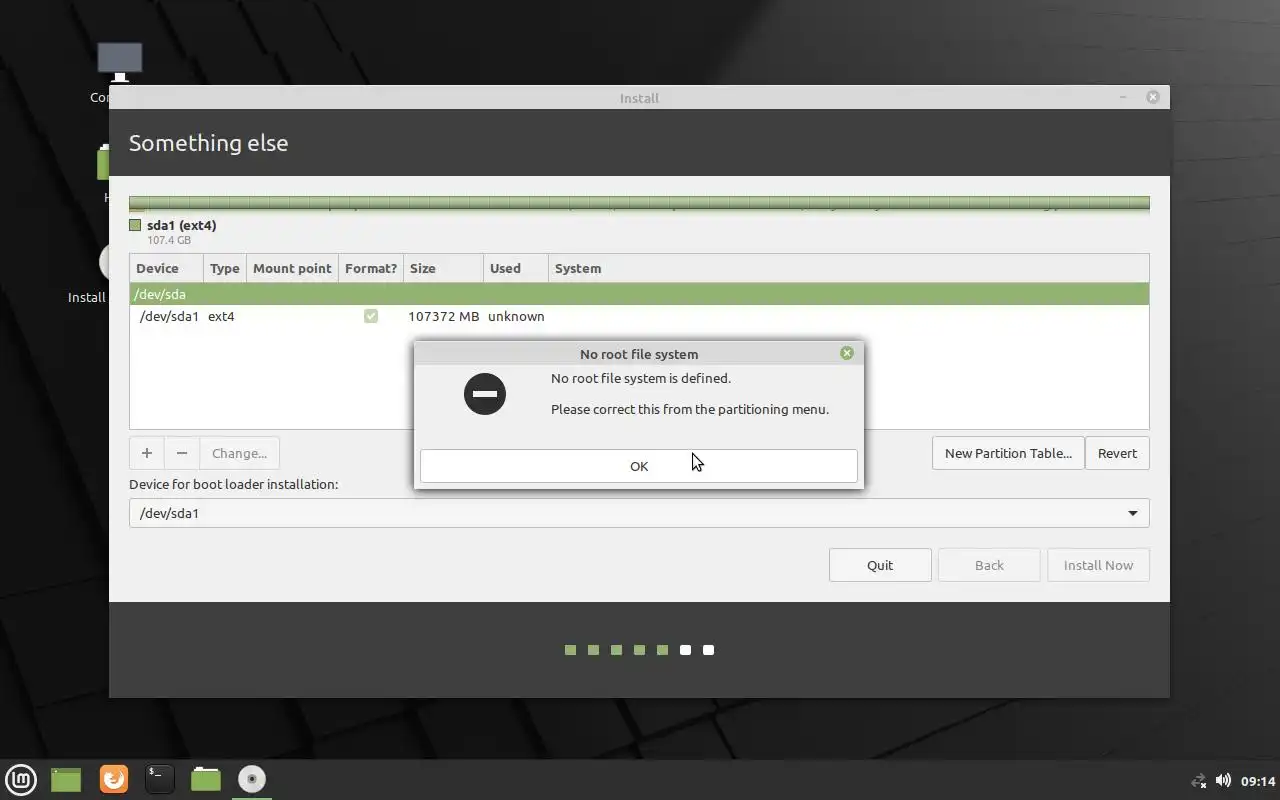
Task: Click the green partition usage bar
Action: [639, 203]
